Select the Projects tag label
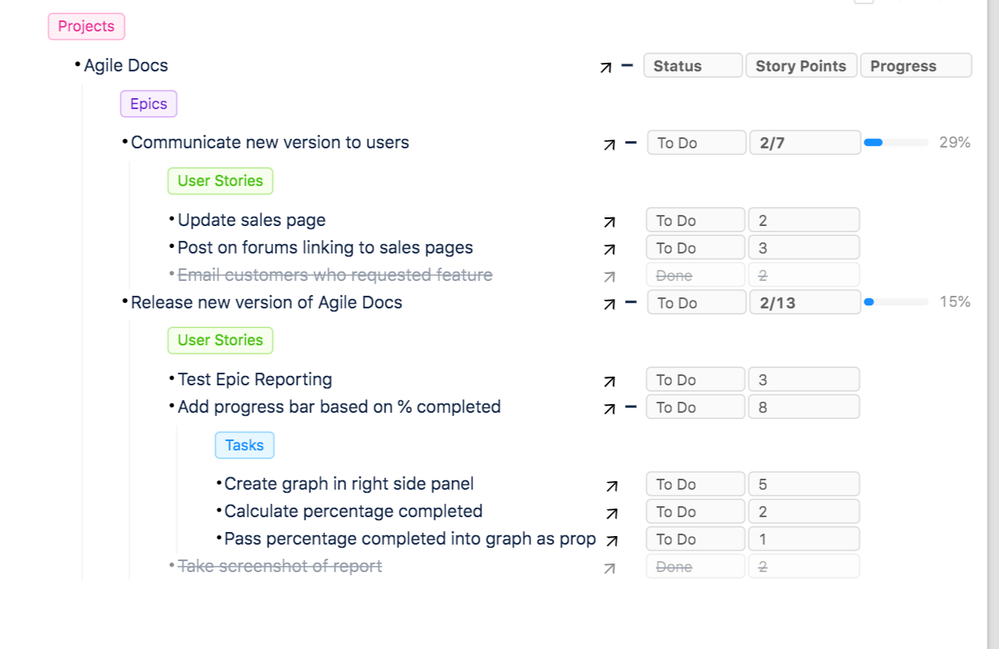The image size is (999, 649). (x=86, y=27)
